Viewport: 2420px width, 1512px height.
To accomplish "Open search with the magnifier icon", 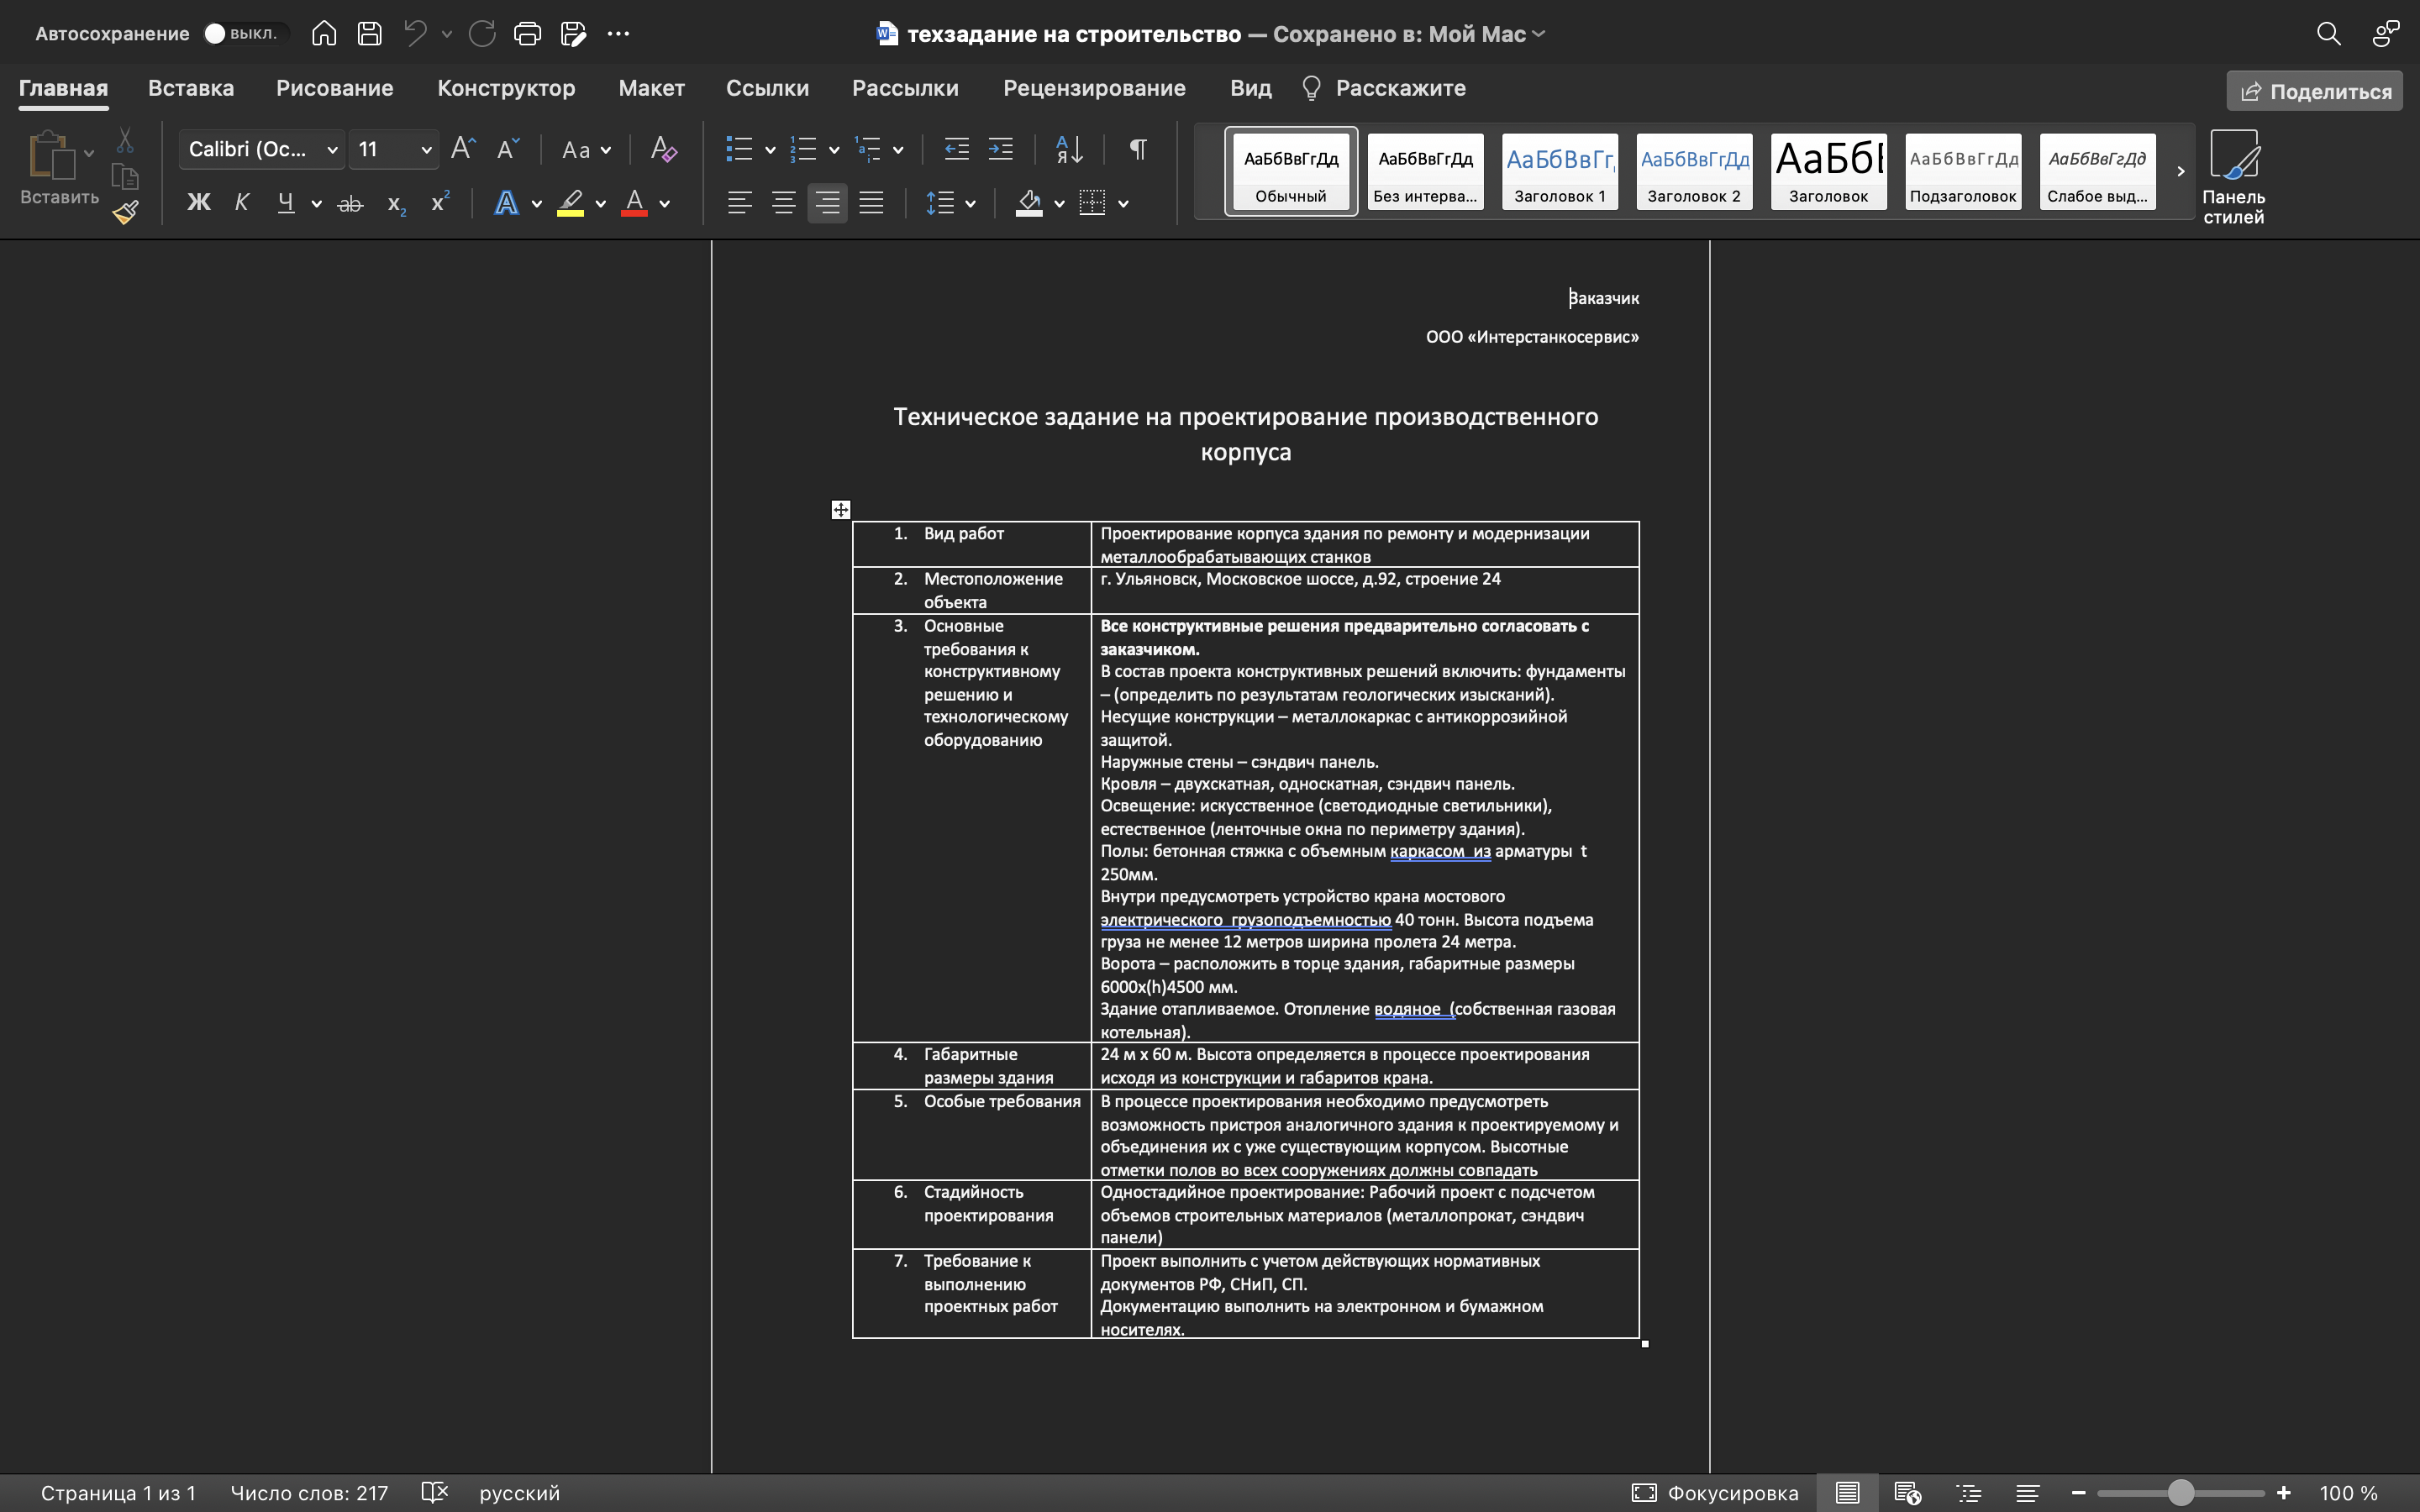I will tap(2328, 34).
